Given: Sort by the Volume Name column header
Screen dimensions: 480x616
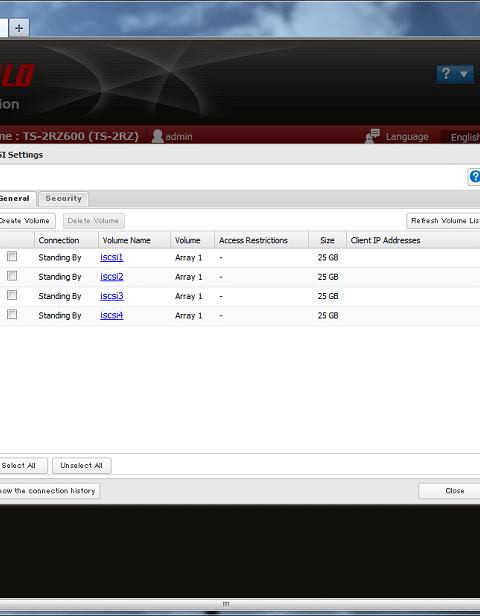Looking at the screenshot, I should (134, 240).
